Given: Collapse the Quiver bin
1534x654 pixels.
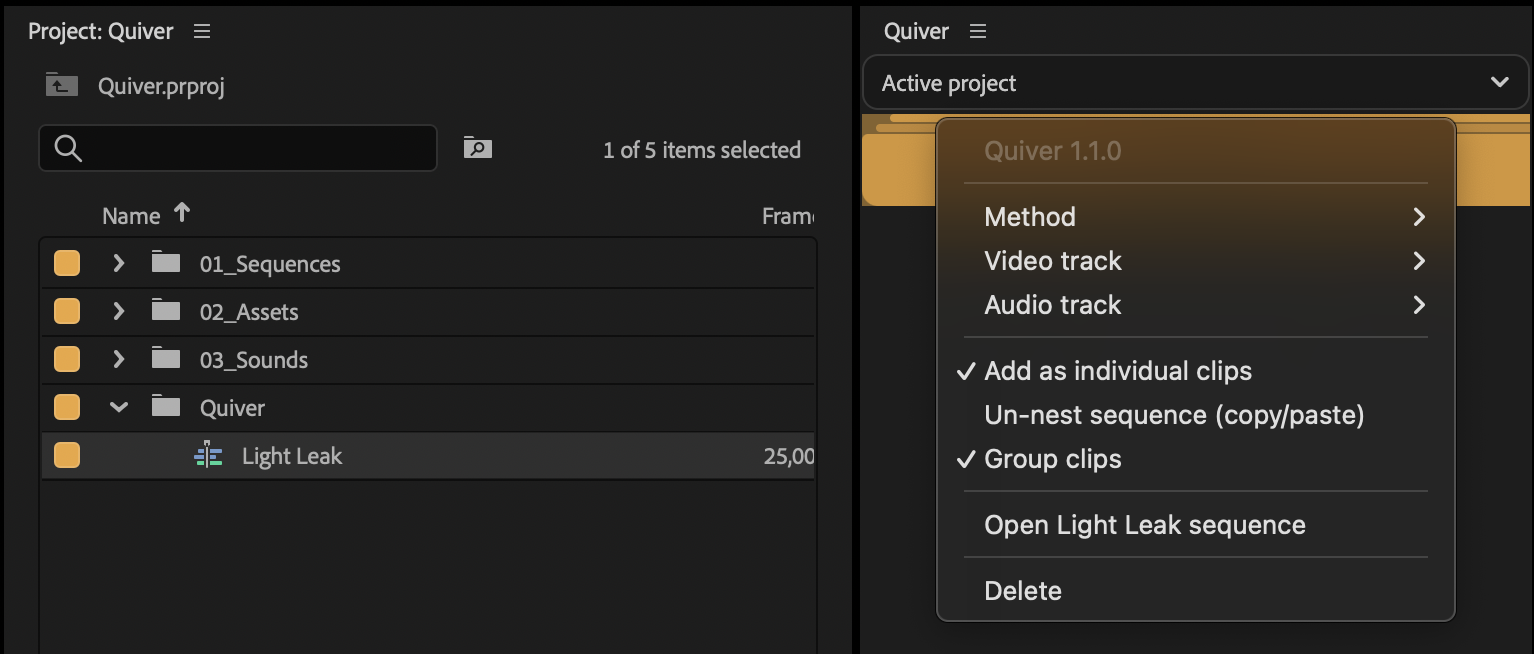Looking at the screenshot, I should [119, 408].
